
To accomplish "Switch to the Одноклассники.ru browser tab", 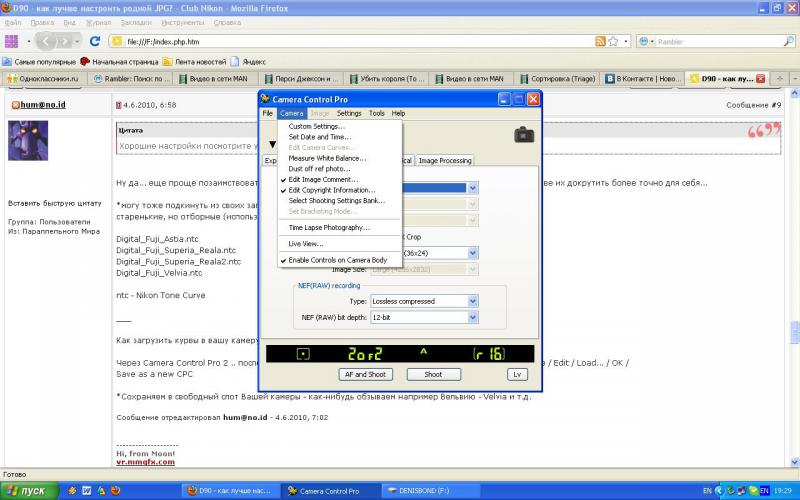I will (x=44, y=79).
